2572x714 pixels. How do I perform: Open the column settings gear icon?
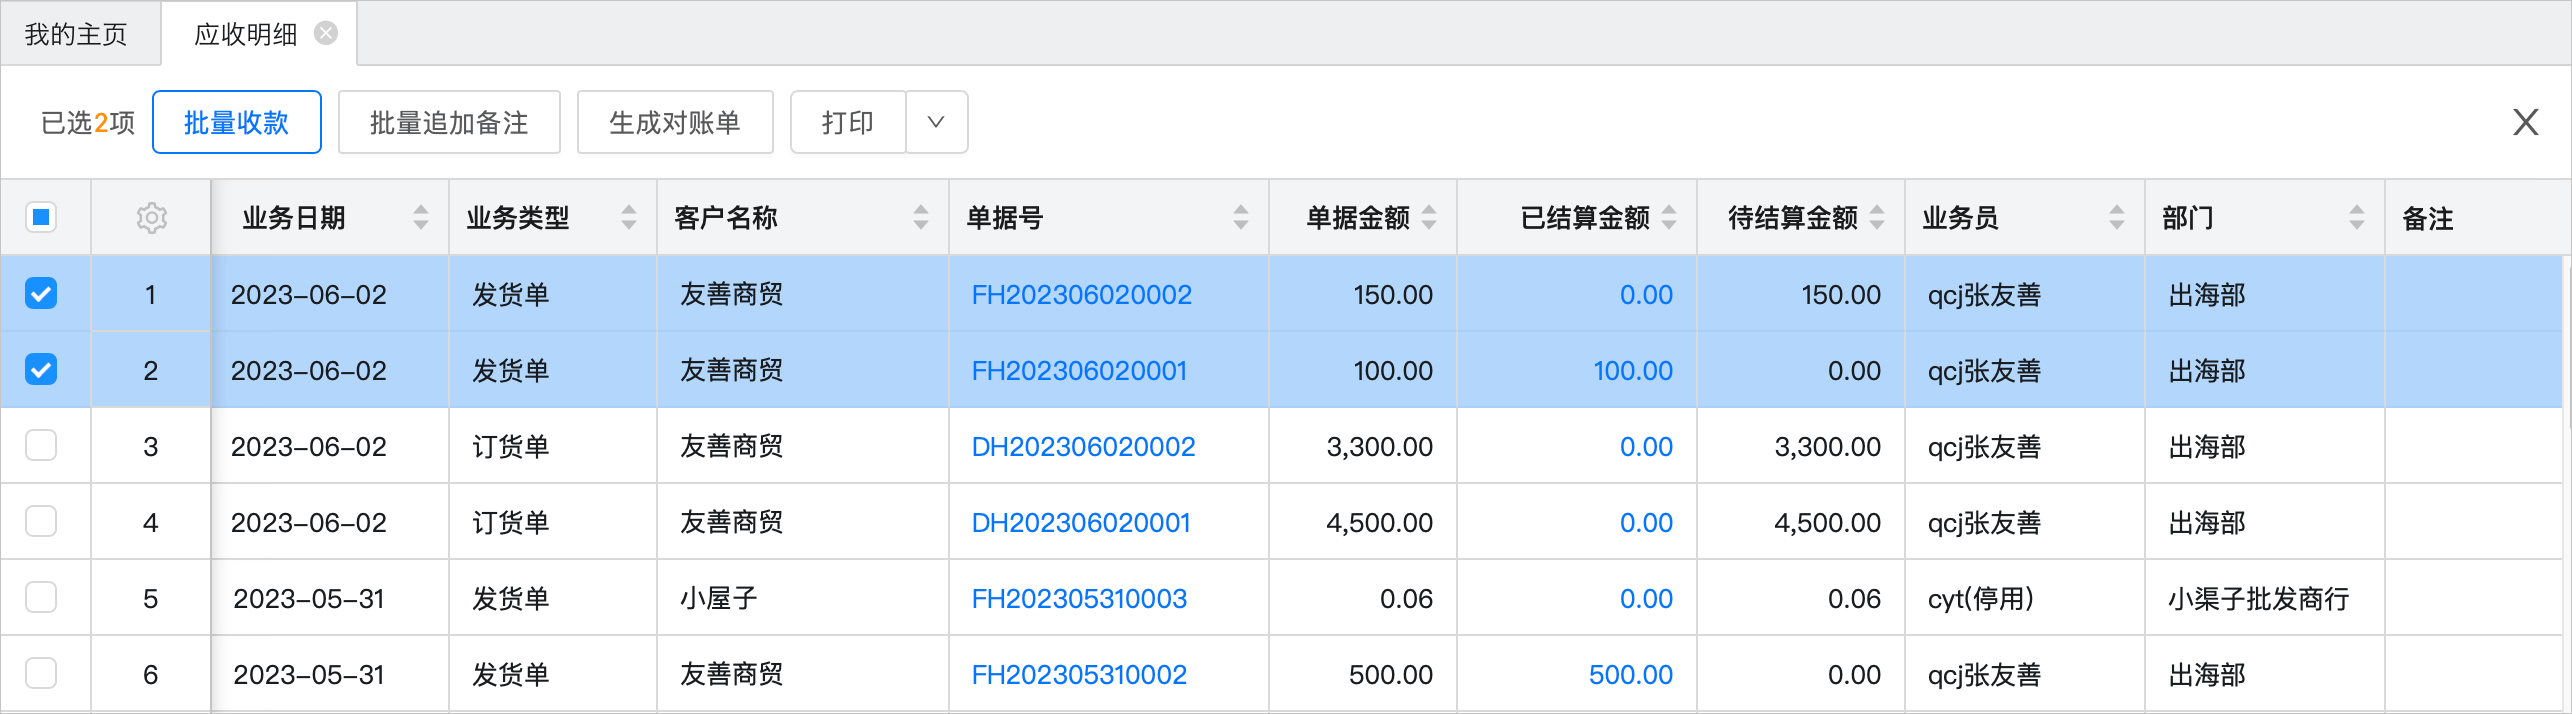pos(151,218)
